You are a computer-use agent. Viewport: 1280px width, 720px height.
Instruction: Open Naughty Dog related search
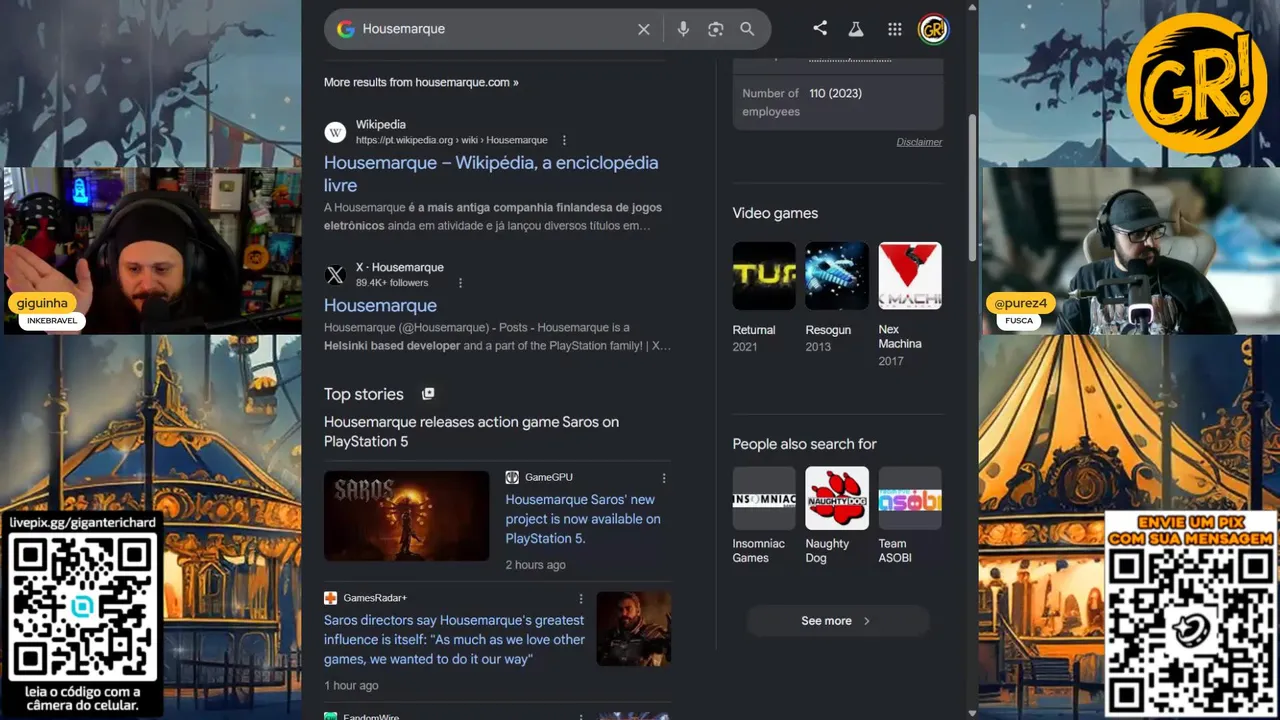coord(837,516)
